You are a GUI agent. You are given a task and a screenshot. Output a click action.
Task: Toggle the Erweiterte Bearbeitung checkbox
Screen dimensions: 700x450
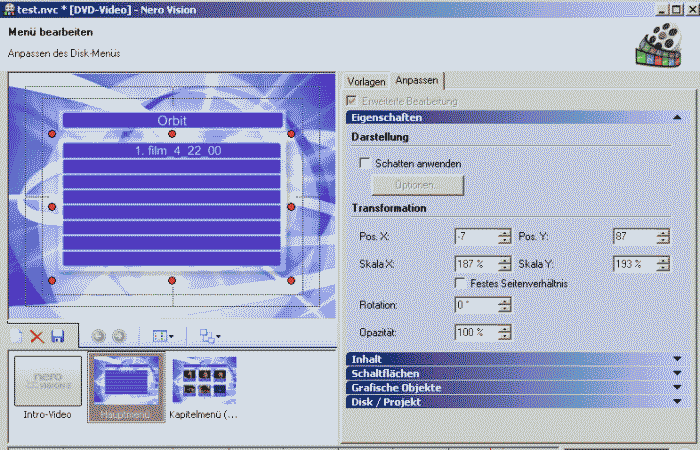tap(350, 101)
